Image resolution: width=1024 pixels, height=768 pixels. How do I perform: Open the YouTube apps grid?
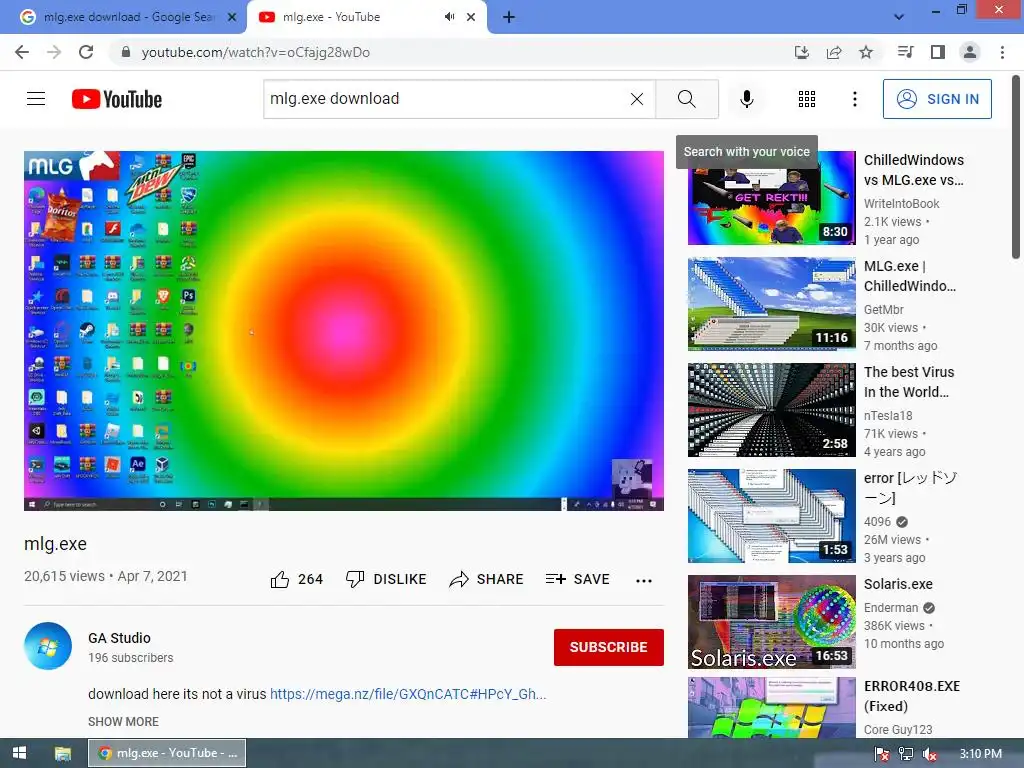coord(807,99)
